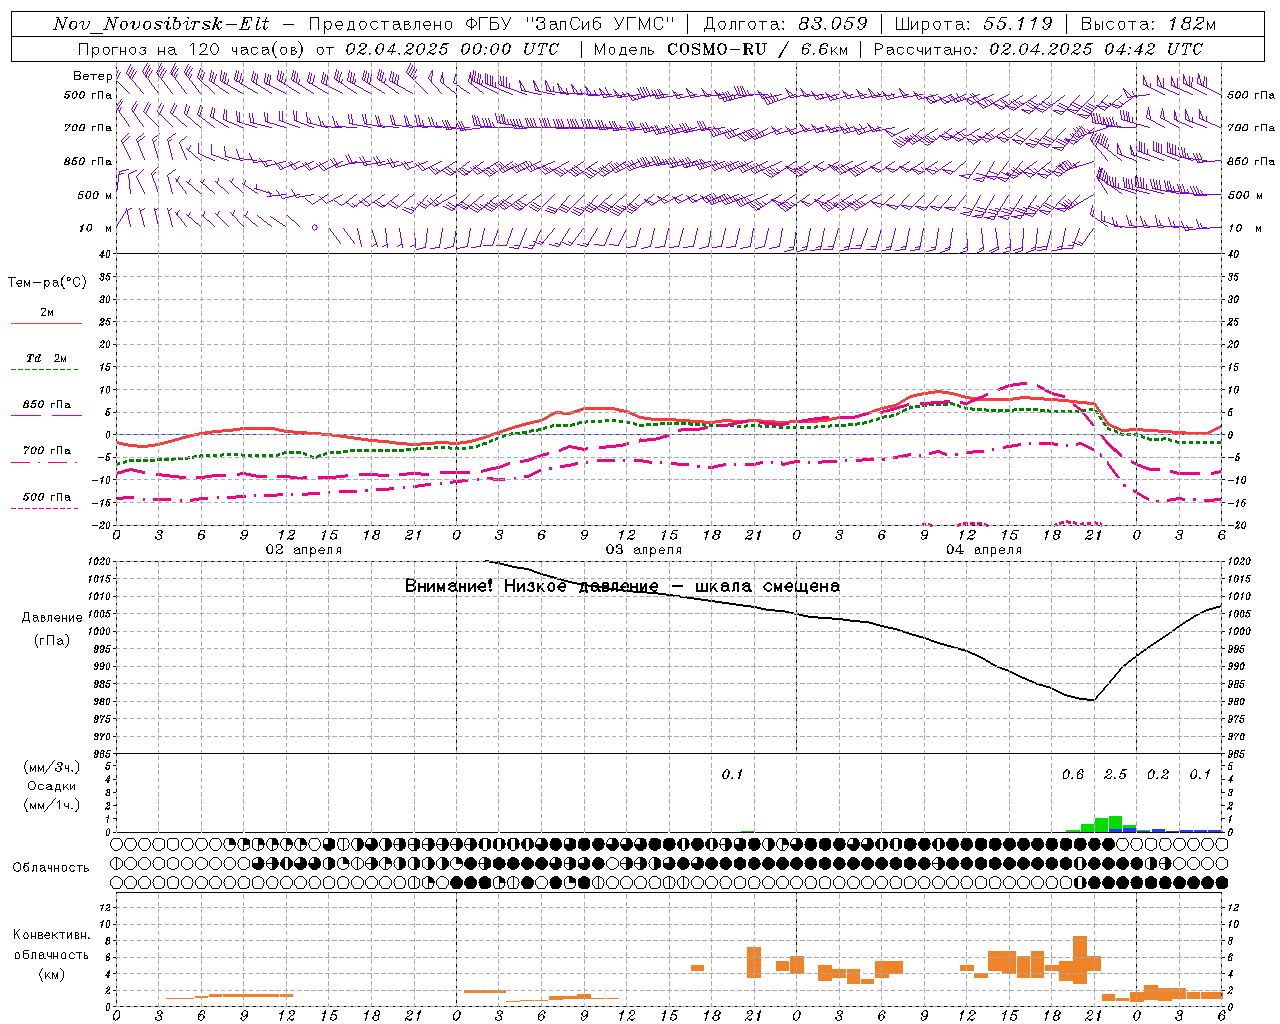Click the Td 2м dew point legend entry
The height and width of the screenshot is (1024, 1280).
coord(46,358)
